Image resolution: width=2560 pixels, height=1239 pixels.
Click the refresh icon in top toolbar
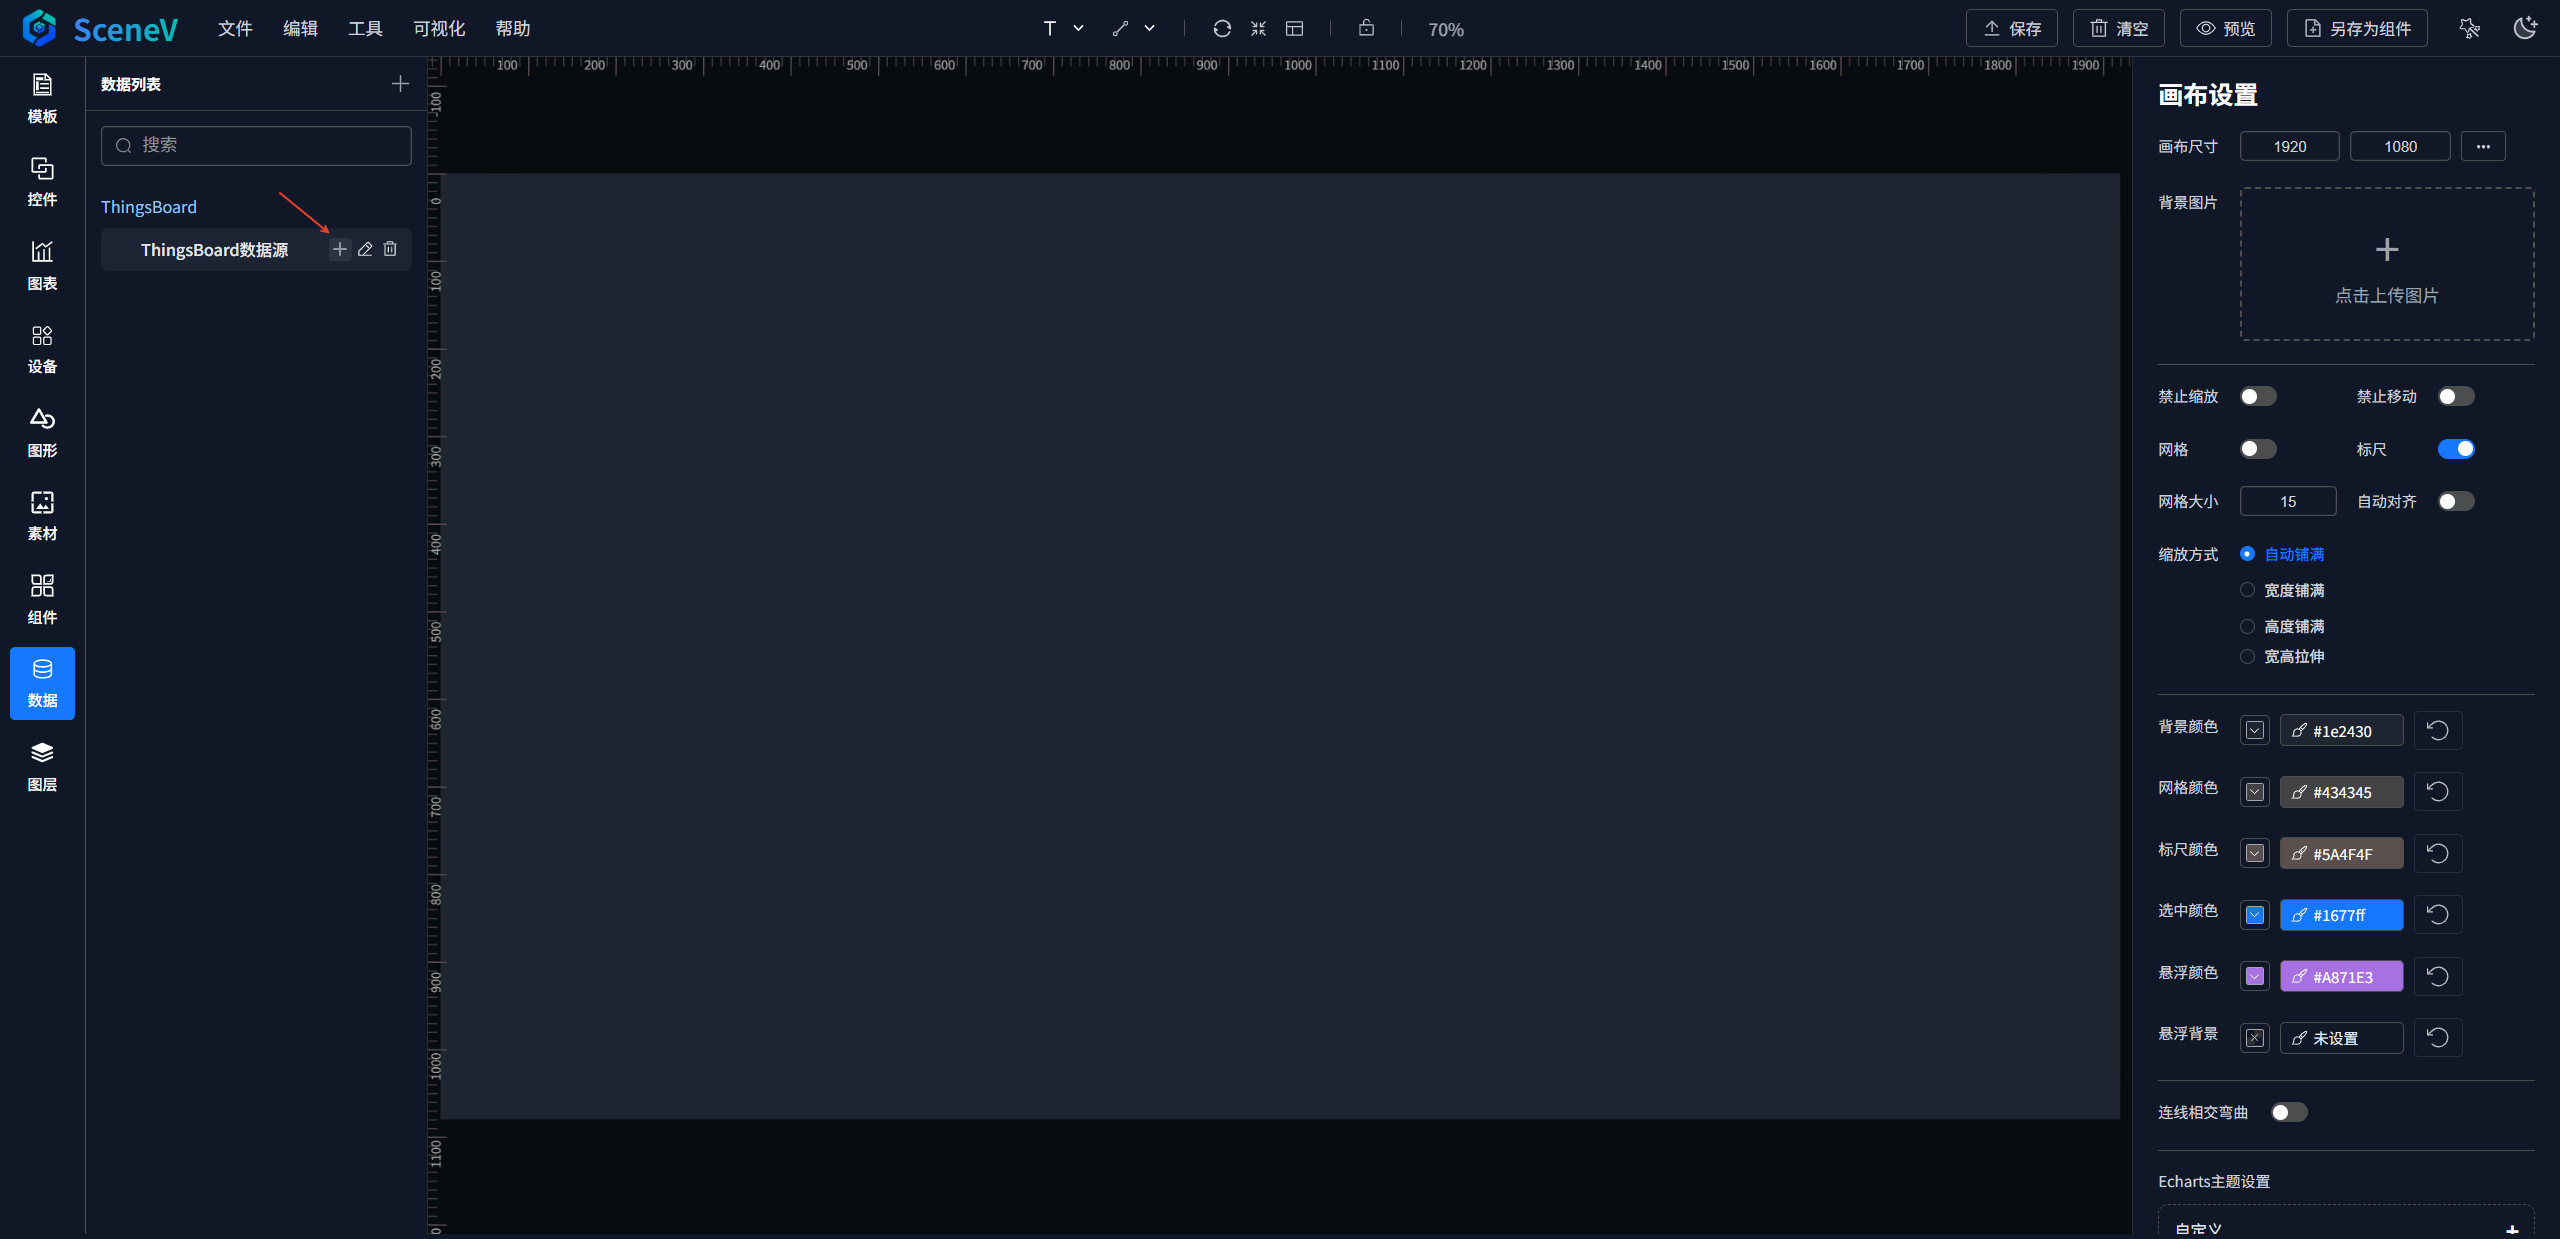pyautogui.click(x=1222, y=28)
